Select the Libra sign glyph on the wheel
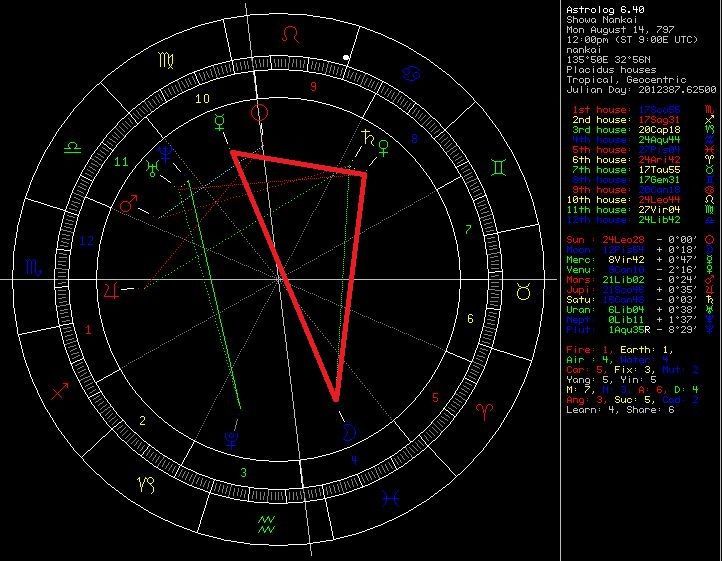This screenshot has height=561, width=722. tap(73, 148)
